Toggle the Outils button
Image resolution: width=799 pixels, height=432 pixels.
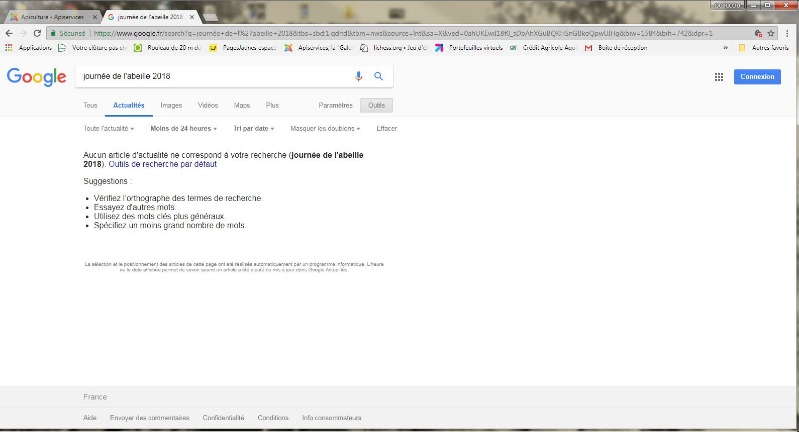(x=376, y=105)
